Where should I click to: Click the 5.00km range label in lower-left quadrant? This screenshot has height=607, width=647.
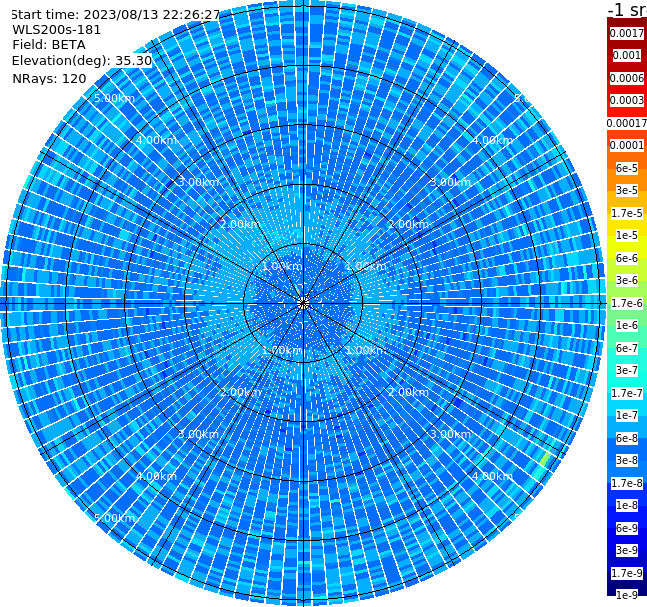(x=114, y=518)
